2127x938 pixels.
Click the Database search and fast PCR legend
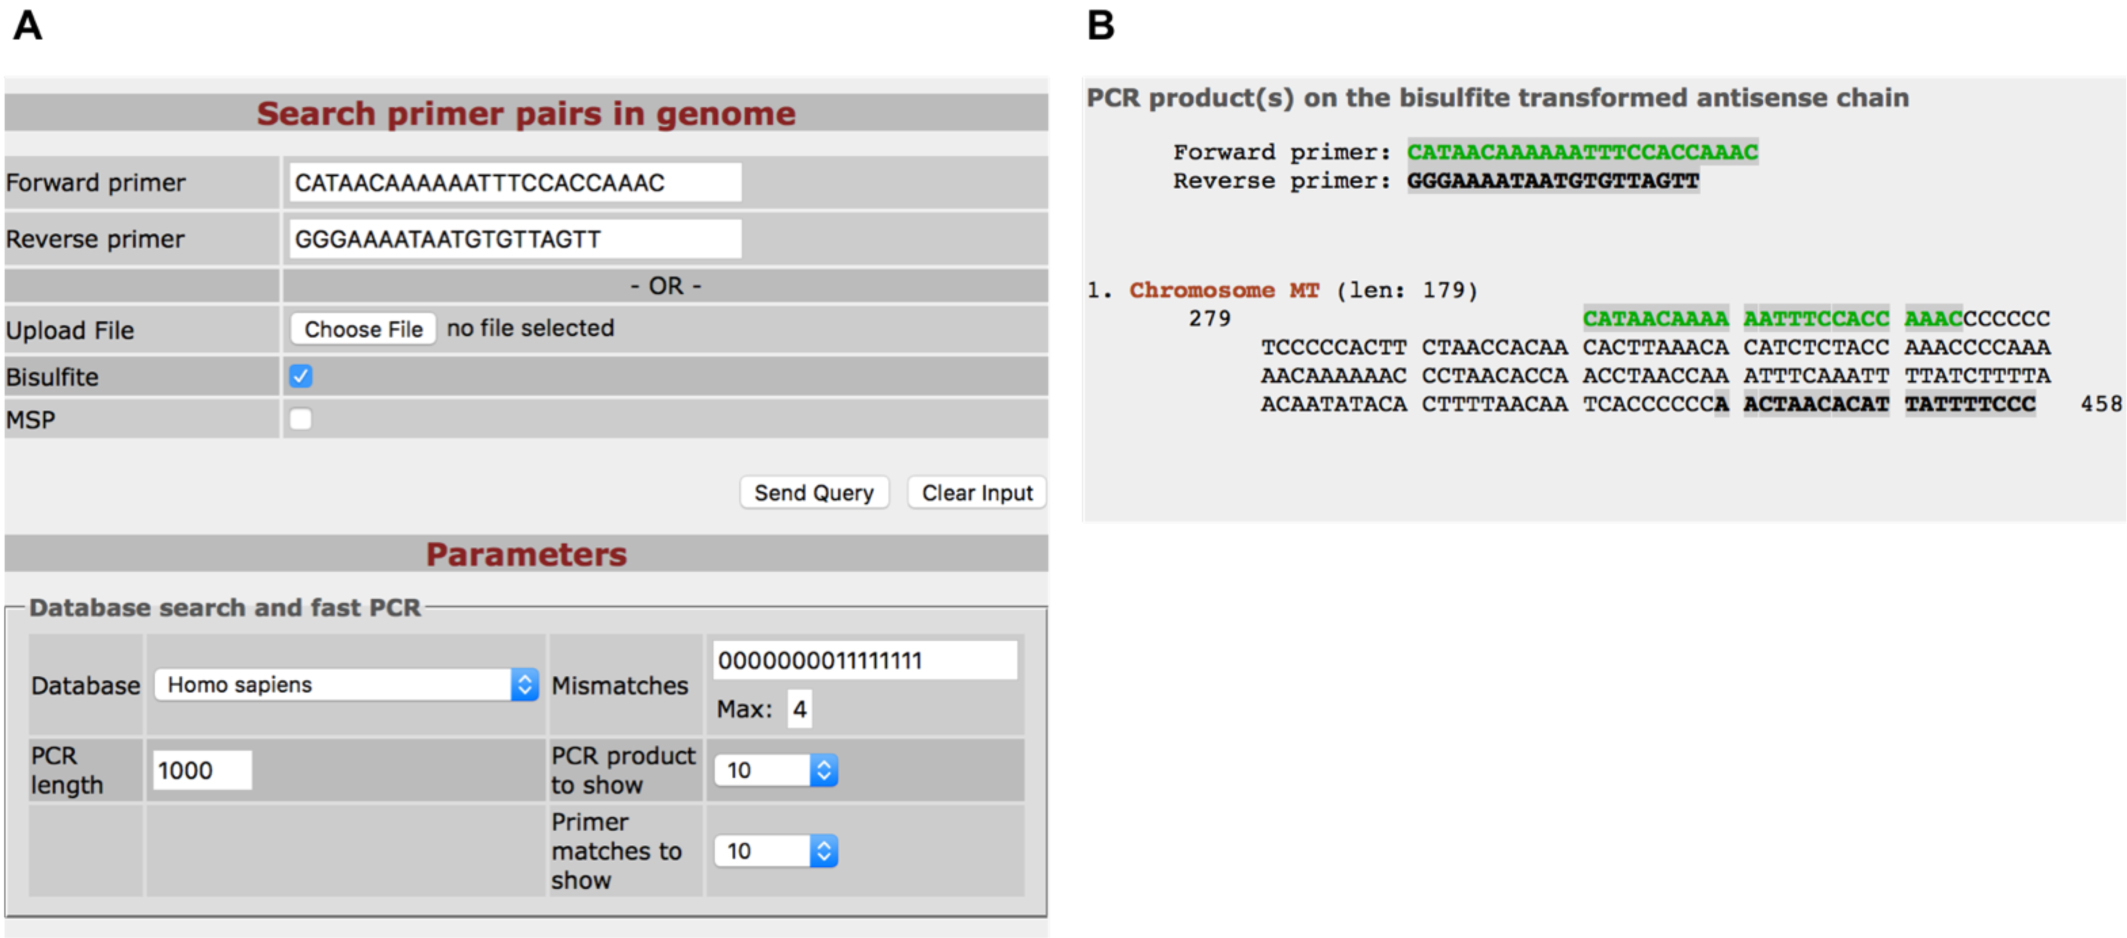point(225,608)
